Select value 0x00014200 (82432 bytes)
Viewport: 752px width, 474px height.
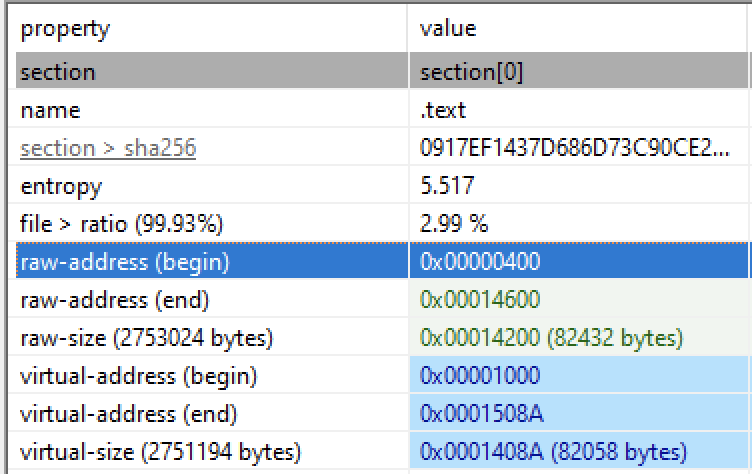tap(551, 338)
